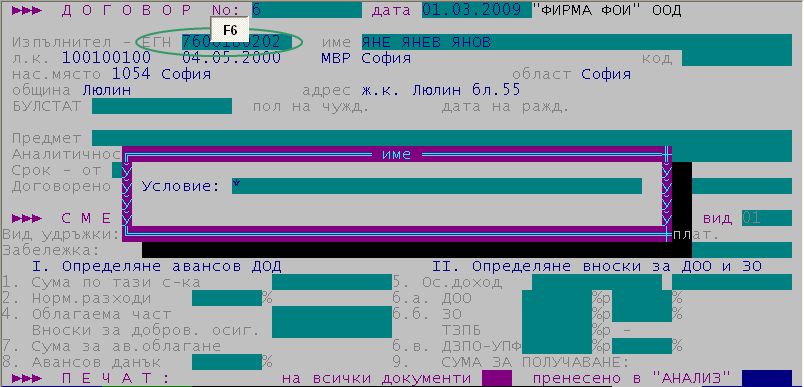804x387 pixels.
Task: Click the ДЗПО-УПФ second percent field
Action: coord(641,346)
